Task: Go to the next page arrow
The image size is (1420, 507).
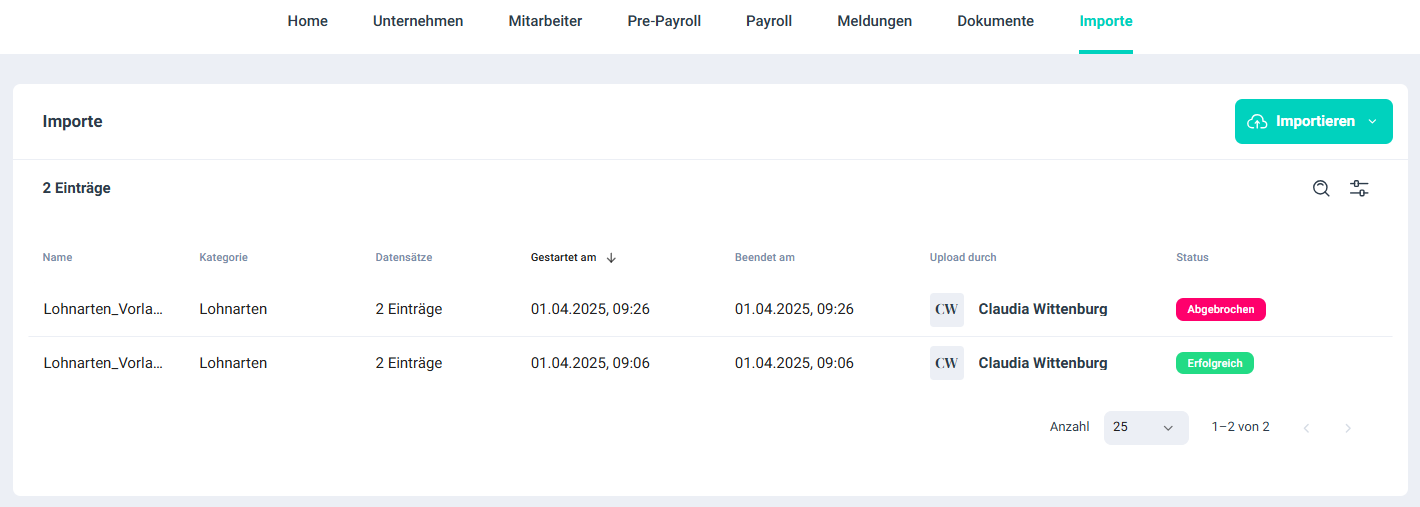Action: click(x=1347, y=428)
